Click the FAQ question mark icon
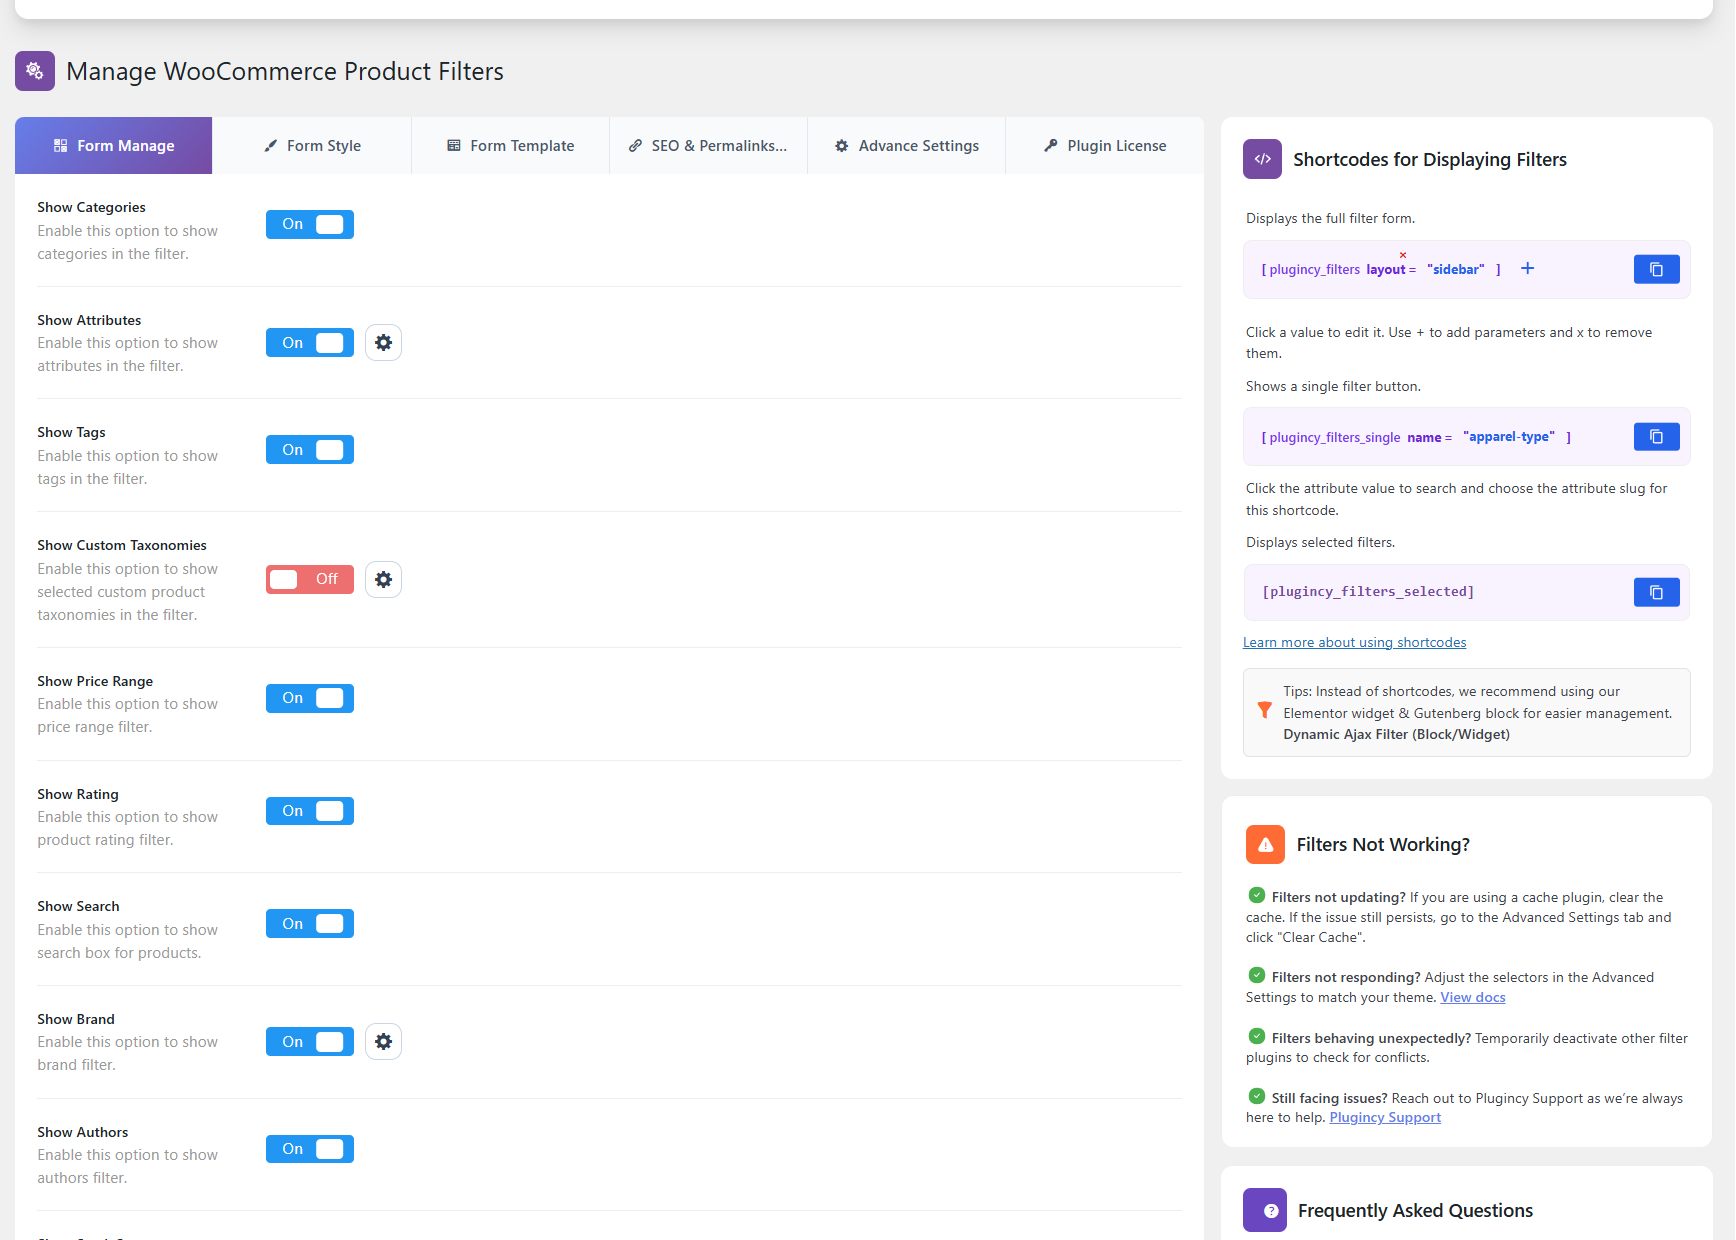Screen dimensions: 1736x1240 (1265, 1210)
